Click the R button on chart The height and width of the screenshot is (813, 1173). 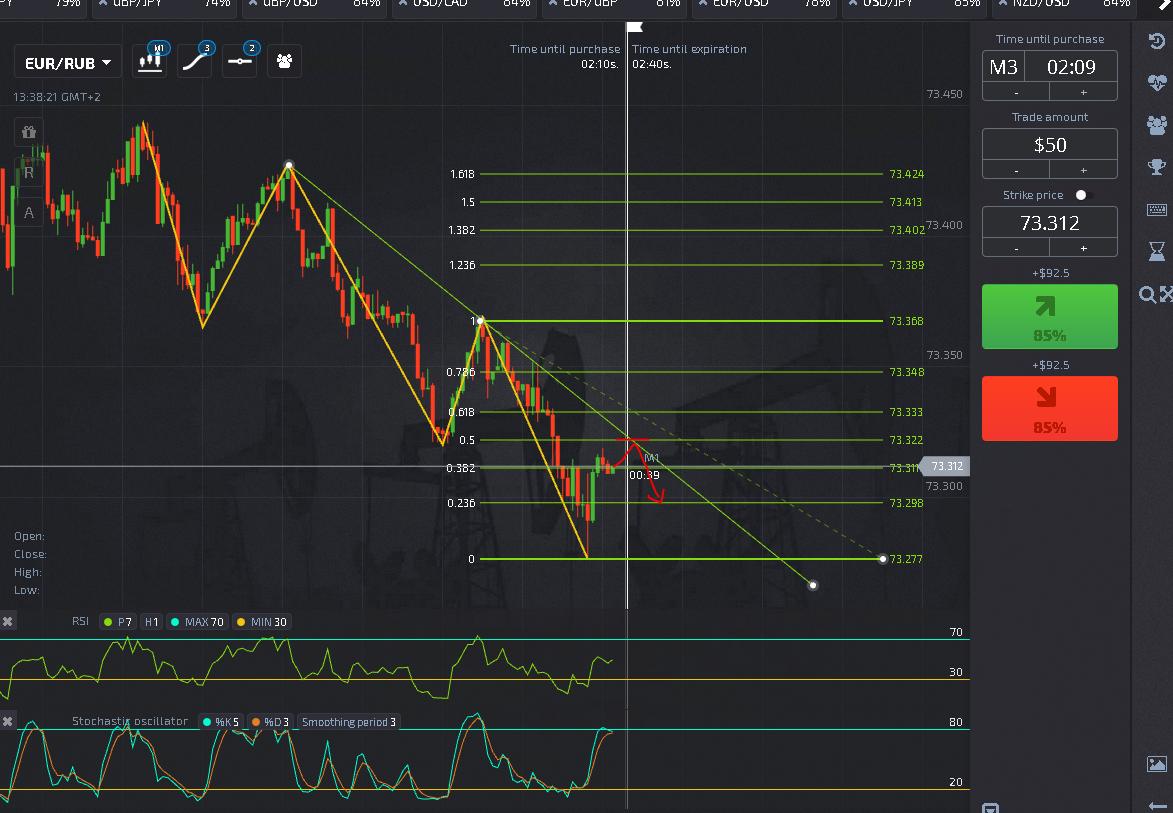[28, 173]
